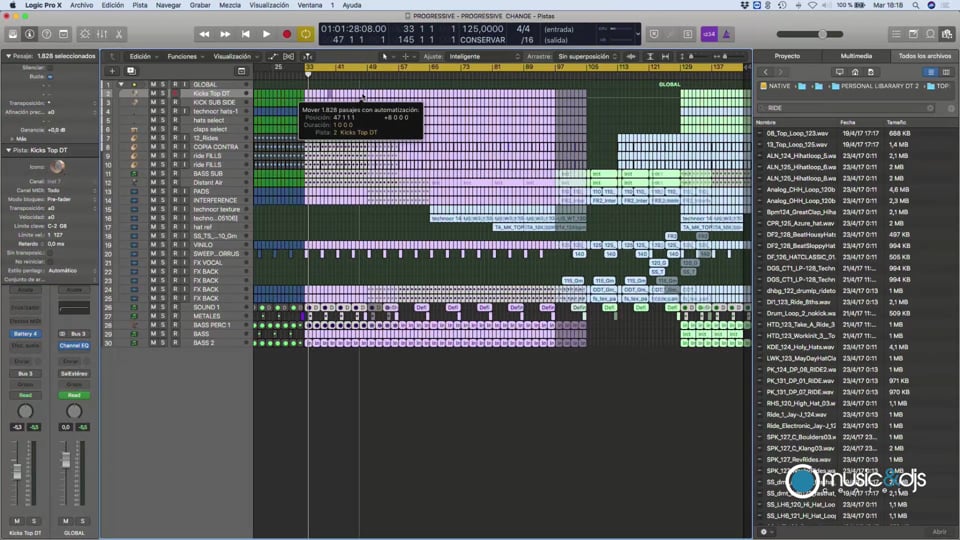
Task: Click the Home location button in browser
Action: click(855, 72)
